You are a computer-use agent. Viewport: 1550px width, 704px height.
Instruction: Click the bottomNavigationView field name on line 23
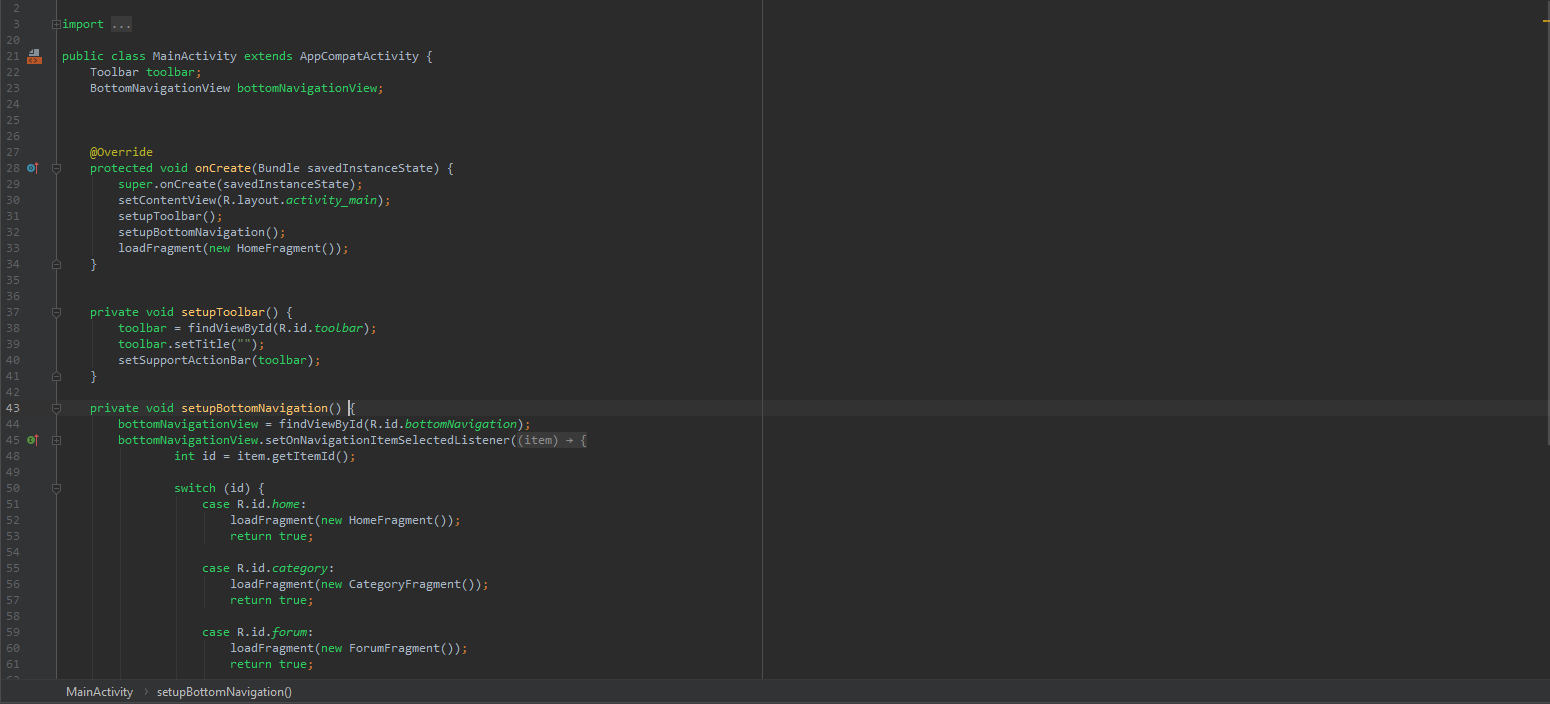click(x=306, y=88)
